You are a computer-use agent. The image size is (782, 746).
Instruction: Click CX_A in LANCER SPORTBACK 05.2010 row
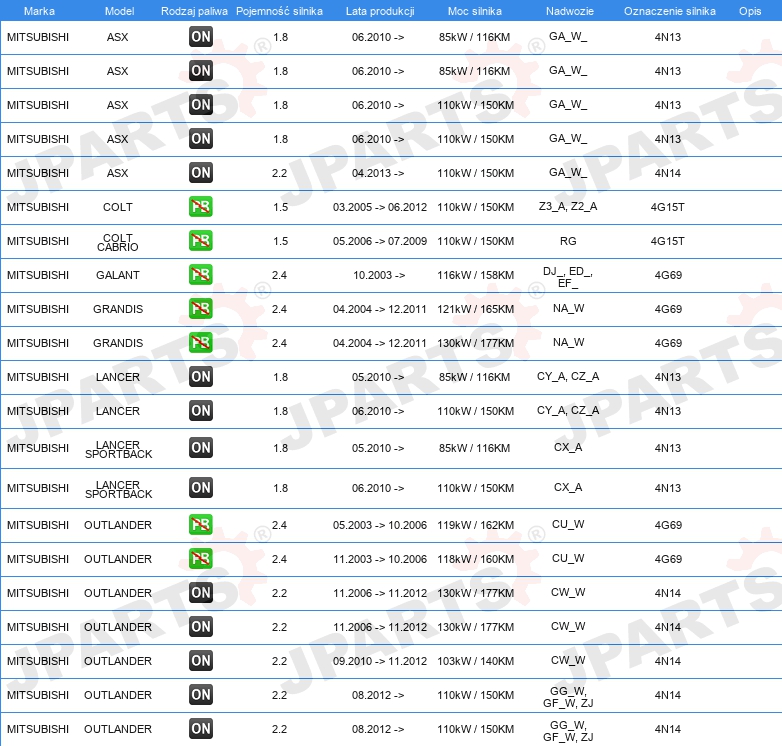pos(568,447)
